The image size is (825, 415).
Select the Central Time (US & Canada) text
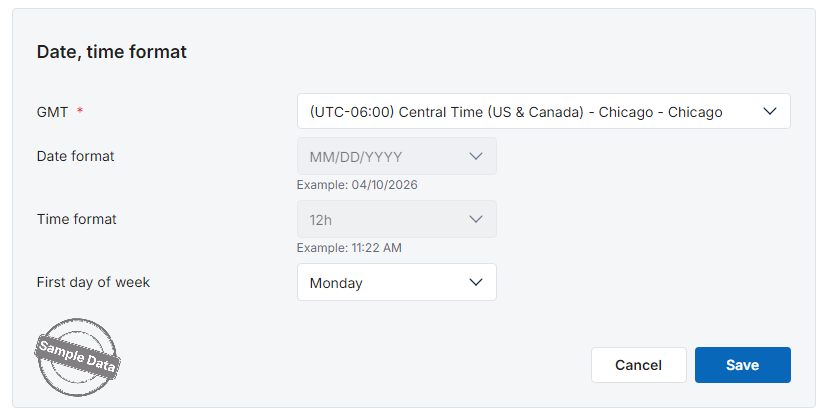click(x=490, y=112)
